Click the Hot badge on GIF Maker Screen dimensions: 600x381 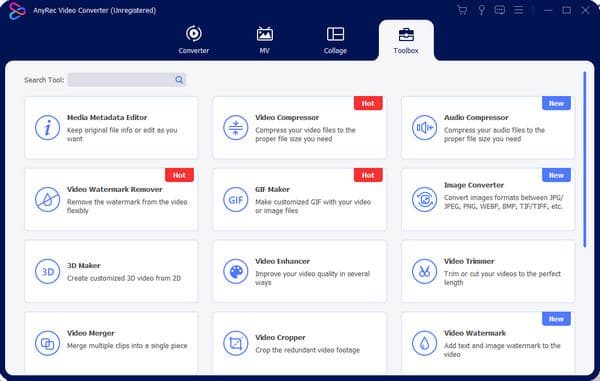(x=368, y=175)
